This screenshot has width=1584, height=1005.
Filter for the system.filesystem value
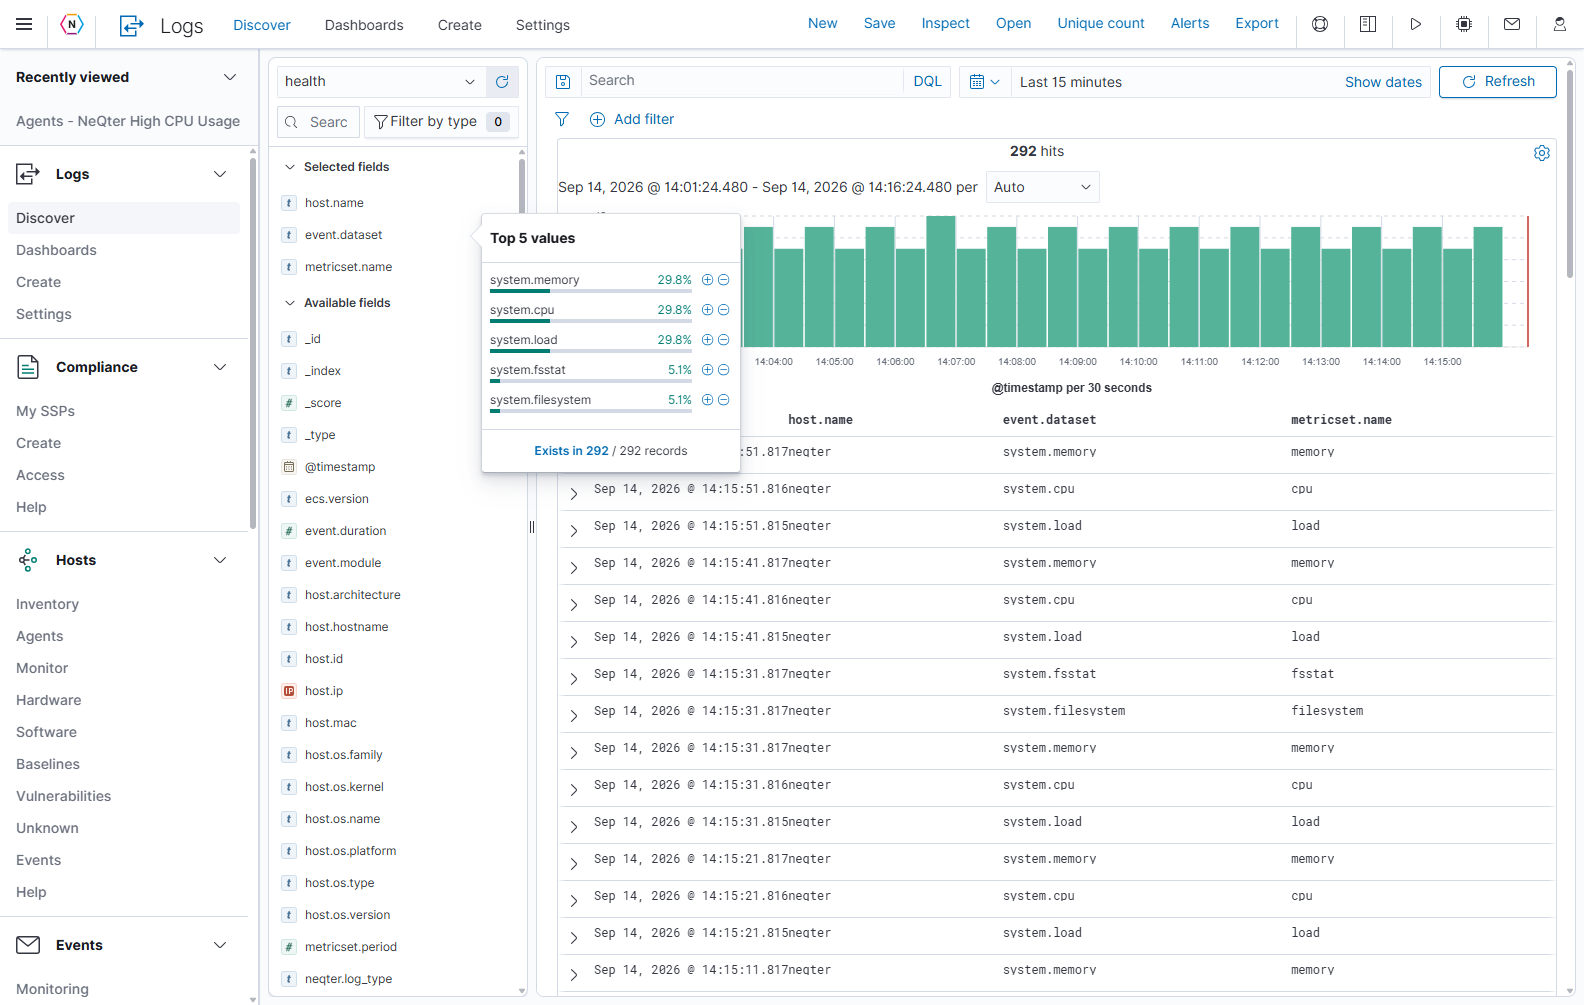point(707,400)
